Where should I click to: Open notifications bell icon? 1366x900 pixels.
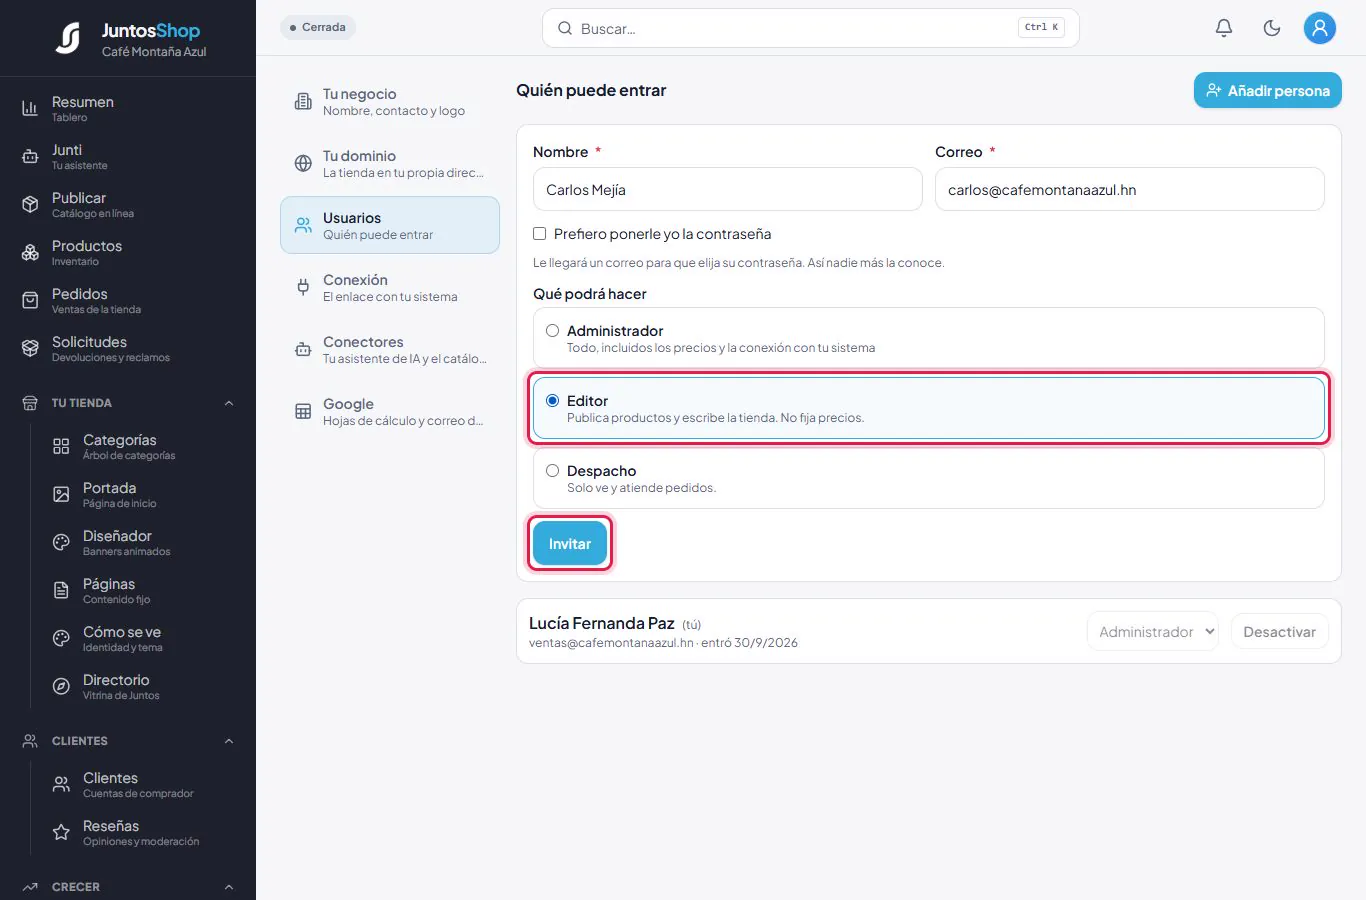1224,28
